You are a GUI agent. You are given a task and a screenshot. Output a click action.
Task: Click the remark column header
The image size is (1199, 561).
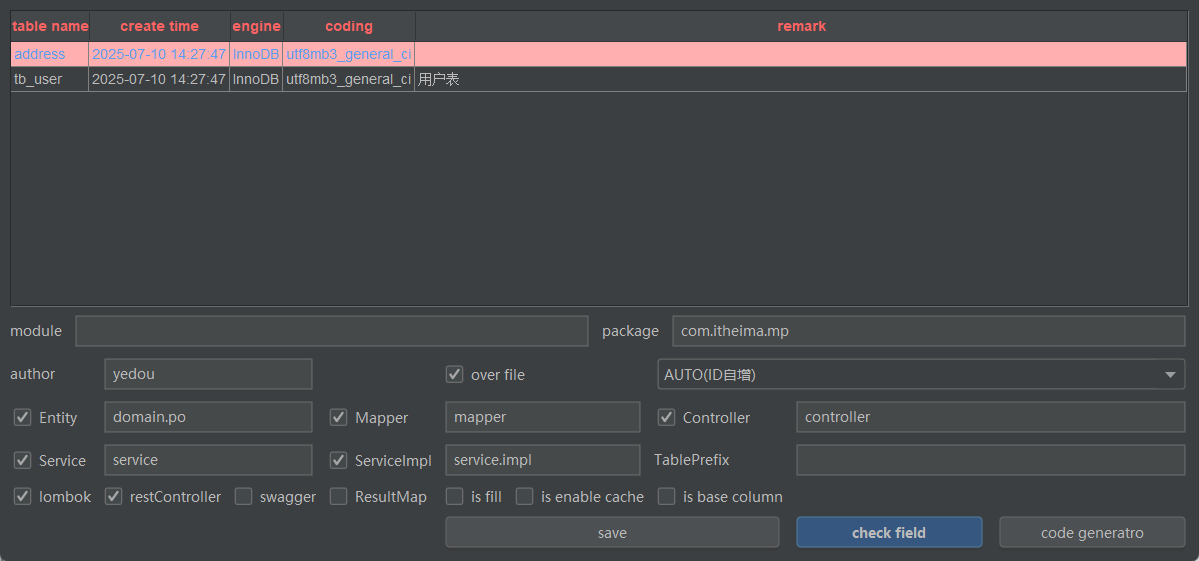click(x=801, y=27)
